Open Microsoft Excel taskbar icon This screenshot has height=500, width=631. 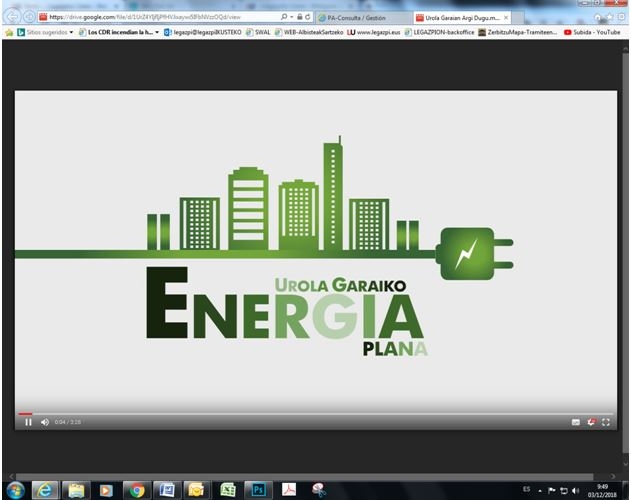click(228, 490)
